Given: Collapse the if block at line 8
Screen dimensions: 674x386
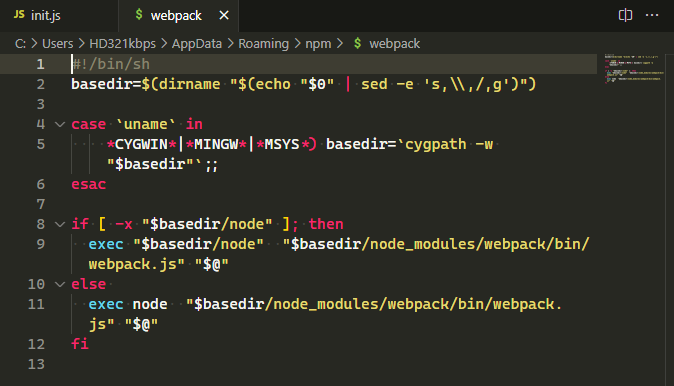Looking at the screenshot, I should pos(60,224).
